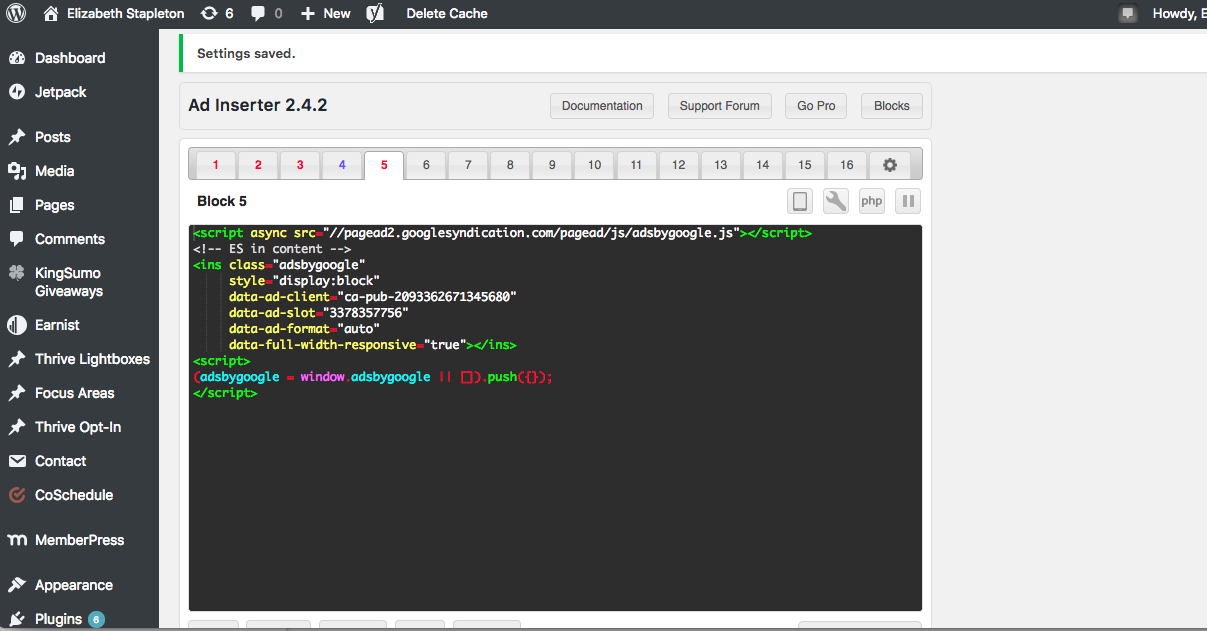This screenshot has width=1207, height=631.
Task: Toggle the device preview tablet icon
Action: click(x=800, y=201)
